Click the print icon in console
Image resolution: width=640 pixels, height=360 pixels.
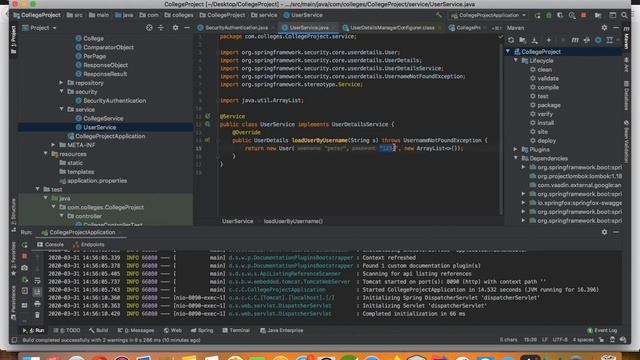pyautogui.click(x=37, y=304)
